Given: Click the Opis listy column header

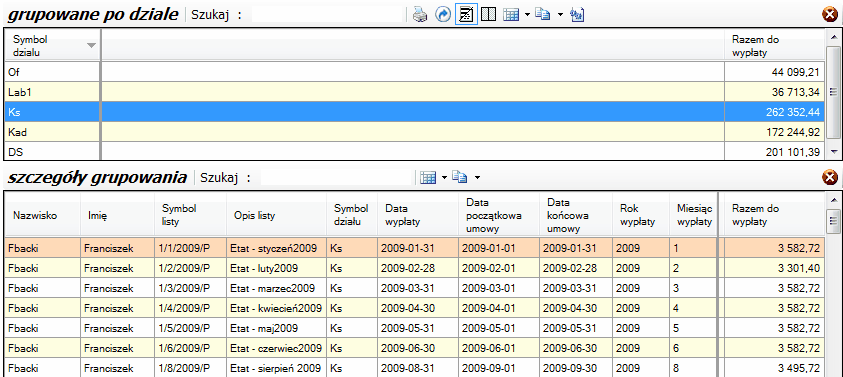Looking at the screenshot, I should tap(276, 215).
